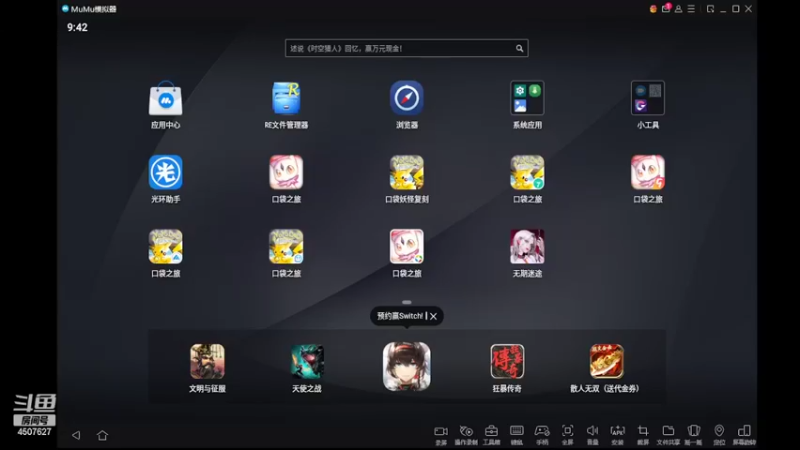This screenshot has width=800, height=450.
Task: Click the 预约赢Switch! tooltip text
Action: [400, 316]
